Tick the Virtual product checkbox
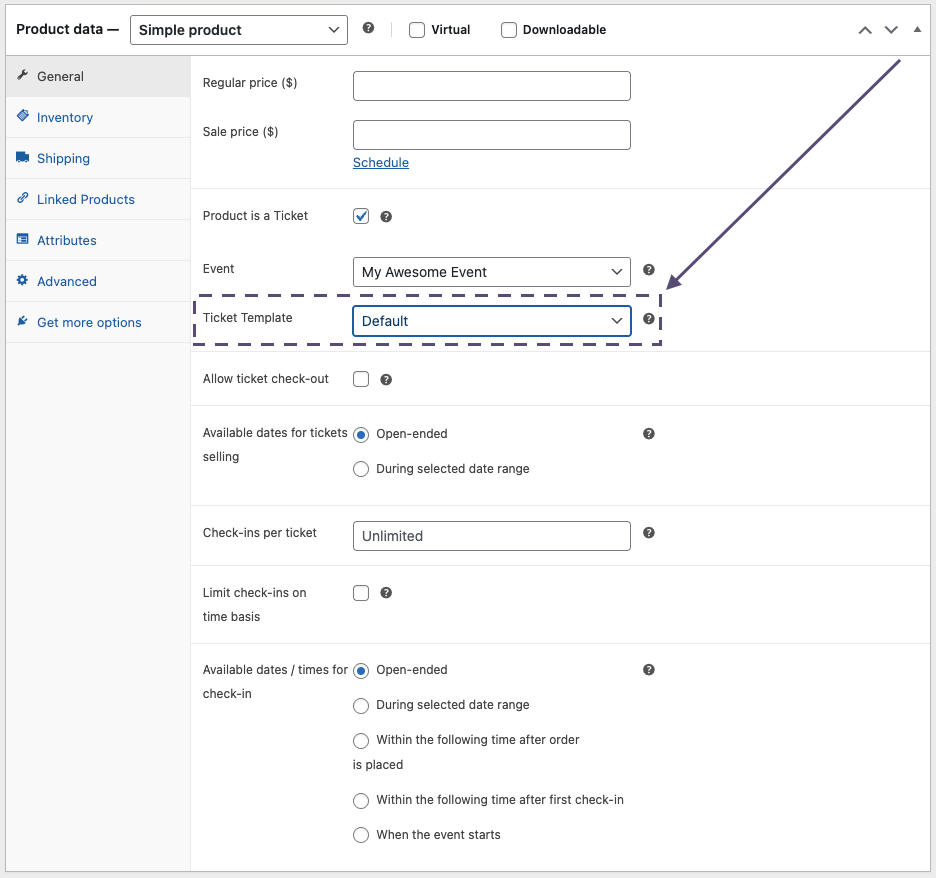The width and height of the screenshot is (936, 878). point(417,30)
